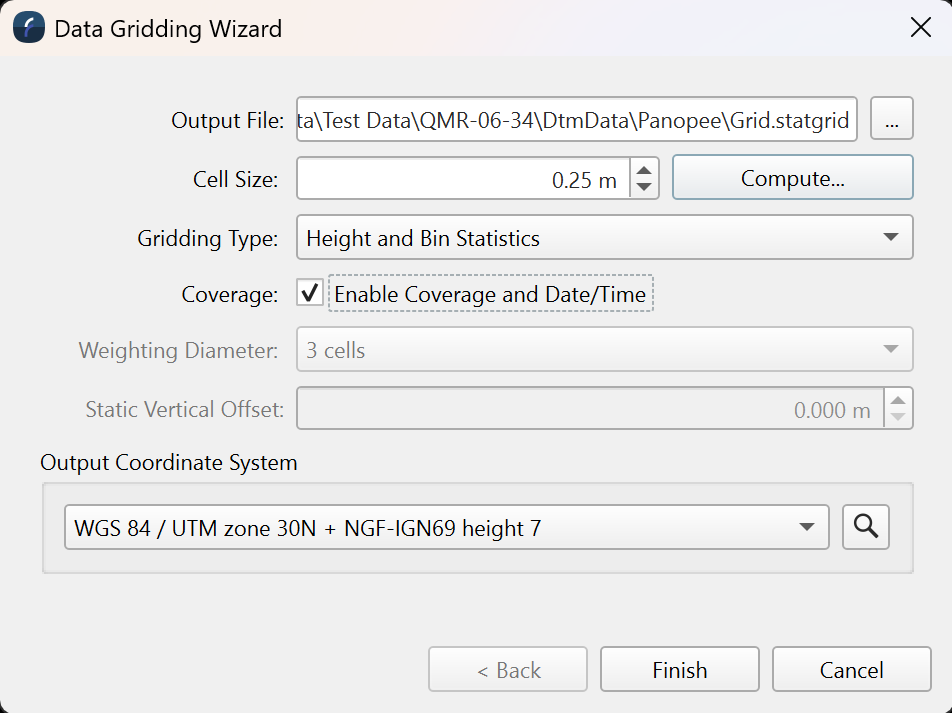The image size is (952, 713).
Task: Click the Enable Coverage and Date/Time label
Action: (x=490, y=294)
